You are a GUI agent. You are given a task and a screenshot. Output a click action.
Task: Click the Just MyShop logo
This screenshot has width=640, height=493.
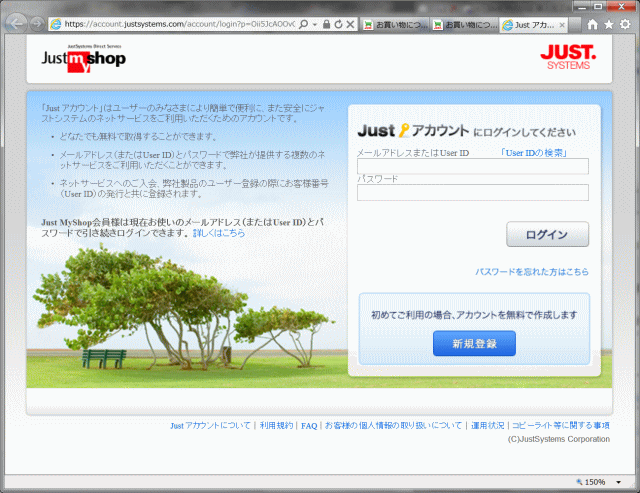click(x=83, y=59)
